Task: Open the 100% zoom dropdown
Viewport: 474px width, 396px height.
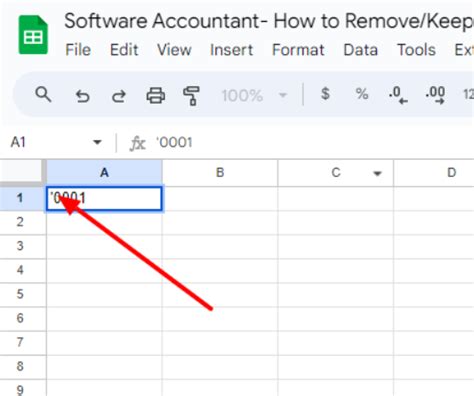Action: [254, 96]
